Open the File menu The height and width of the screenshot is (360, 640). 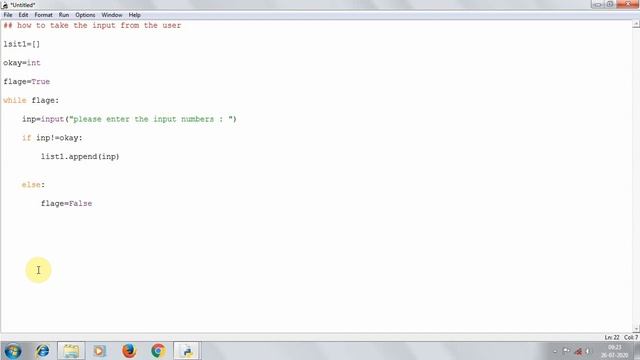click(8, 15)
